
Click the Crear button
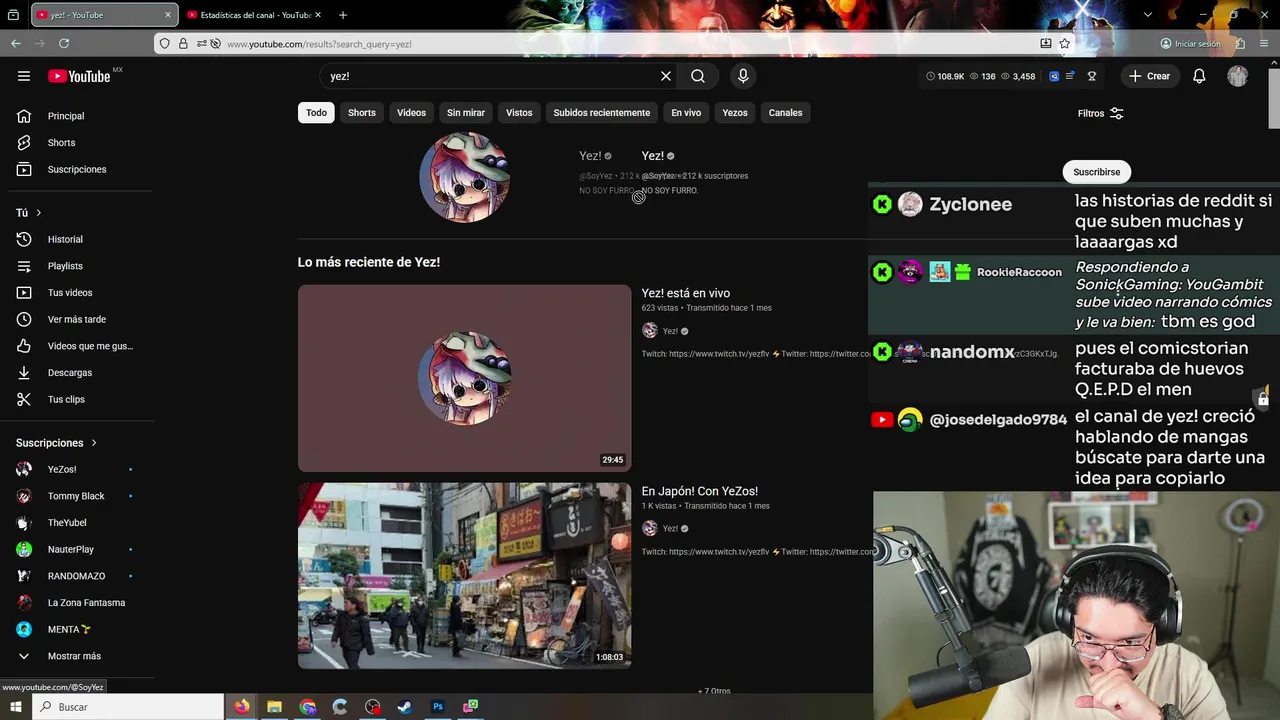(x=1149, y=76)
